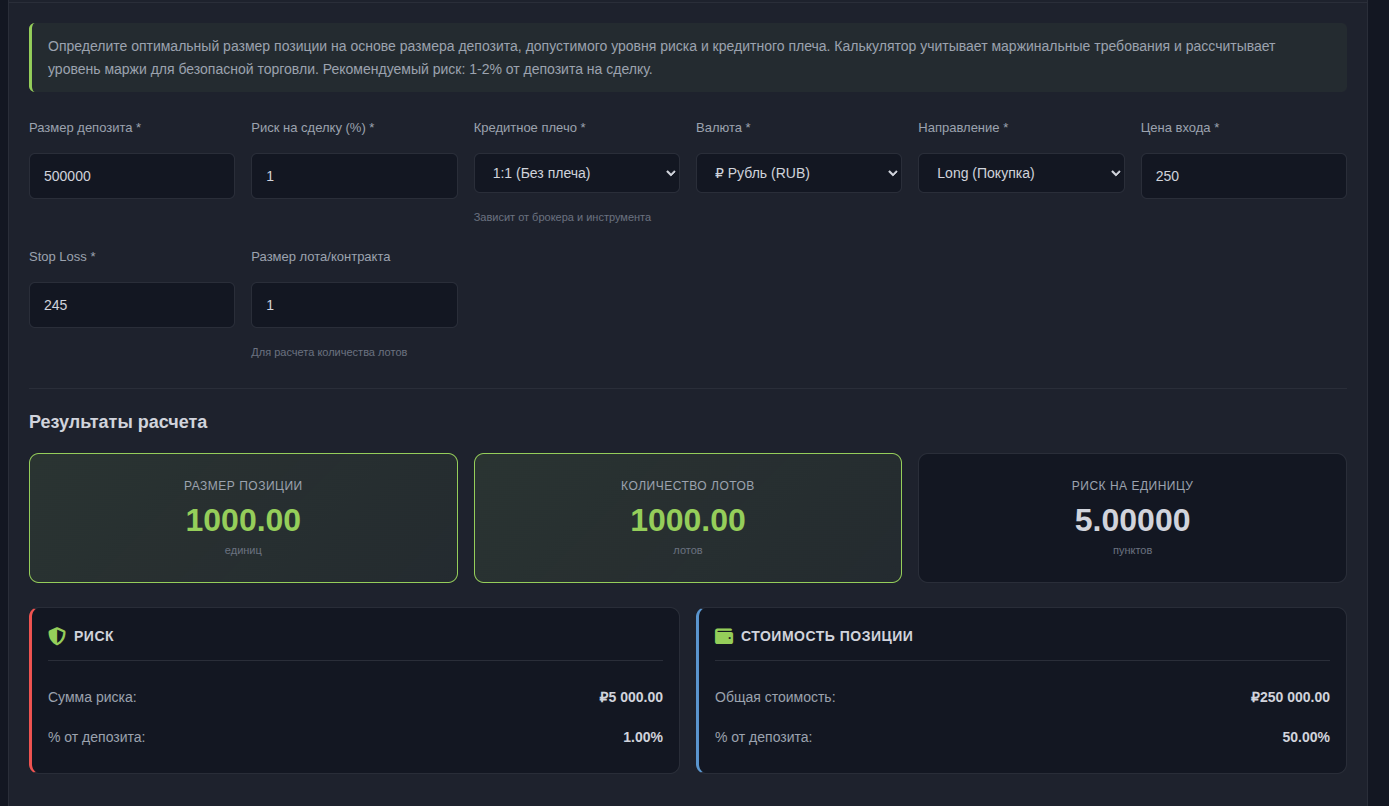
Task: Select the Цена входа input with 250
Action: pos(1243,176)
